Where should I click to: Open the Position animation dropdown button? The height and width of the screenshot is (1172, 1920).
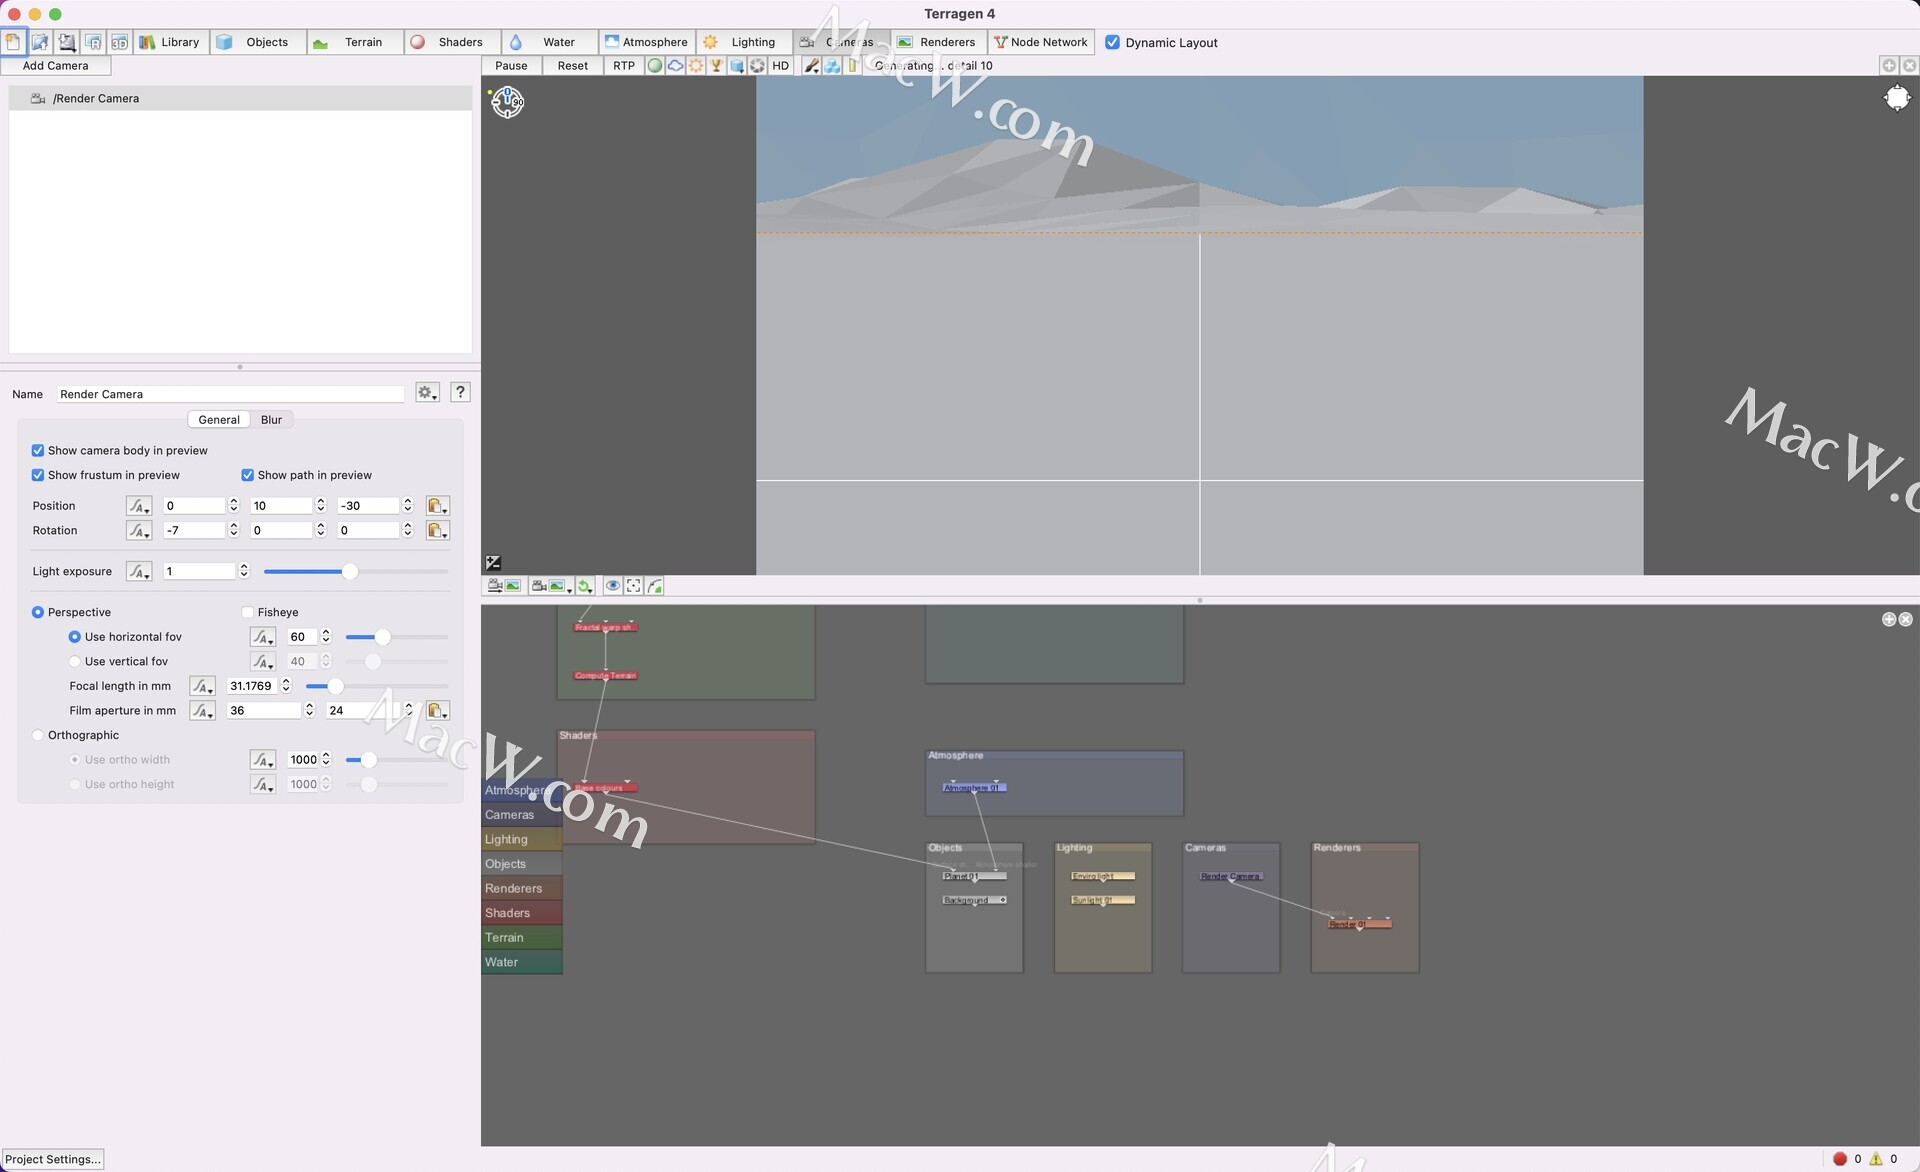139,506
